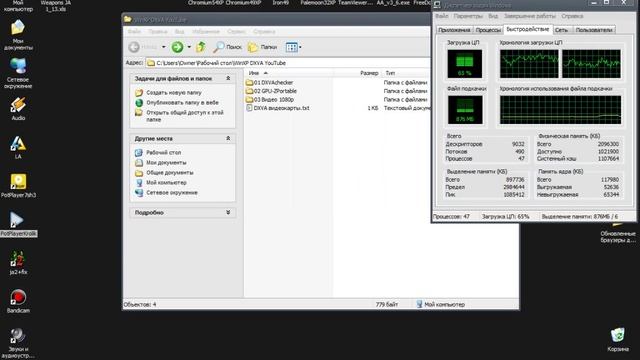Screen dimensions: 640x360
Task: Switch to Сеть tab in Task Manager
Action: [562, 30]
